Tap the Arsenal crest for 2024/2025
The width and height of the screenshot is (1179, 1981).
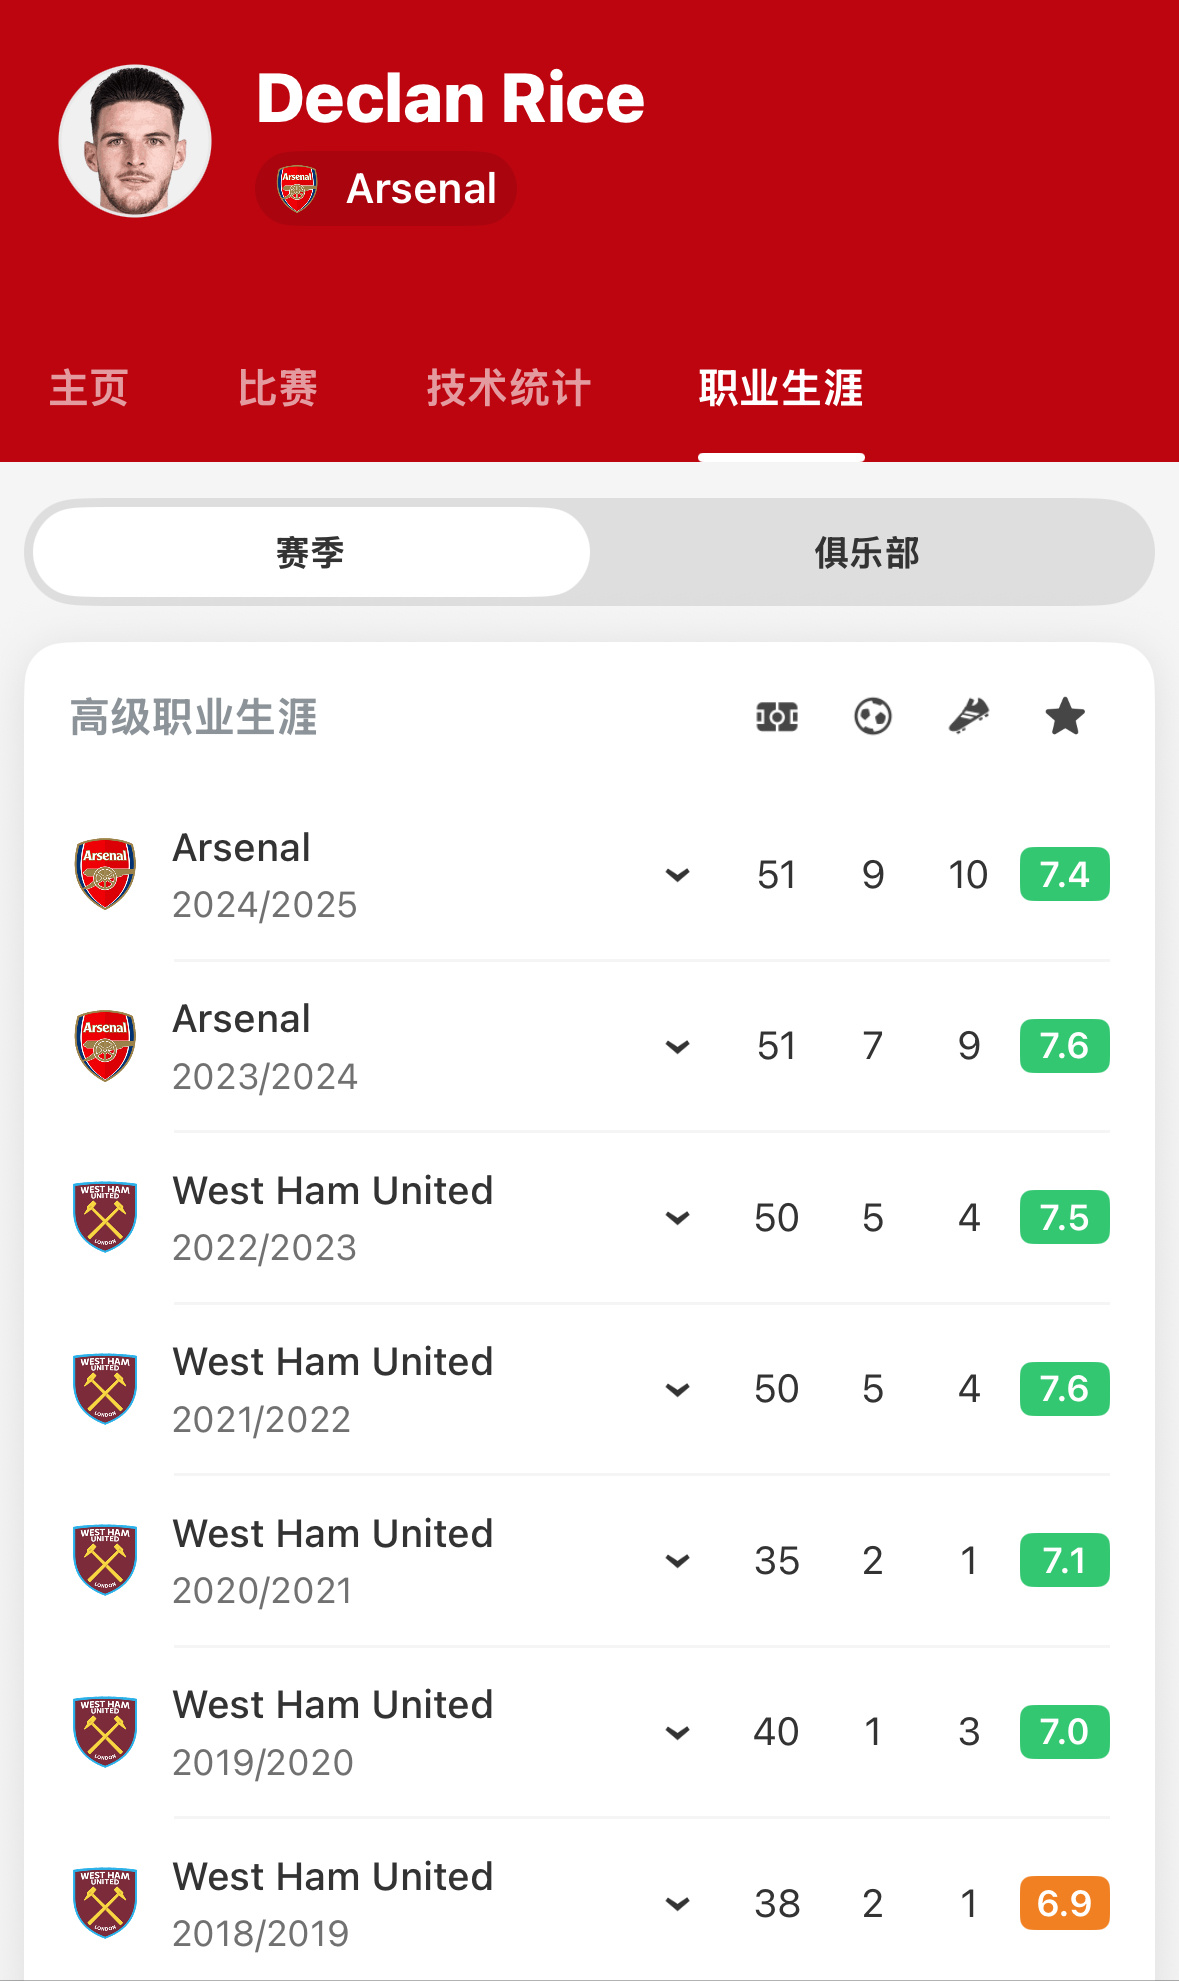105,874
